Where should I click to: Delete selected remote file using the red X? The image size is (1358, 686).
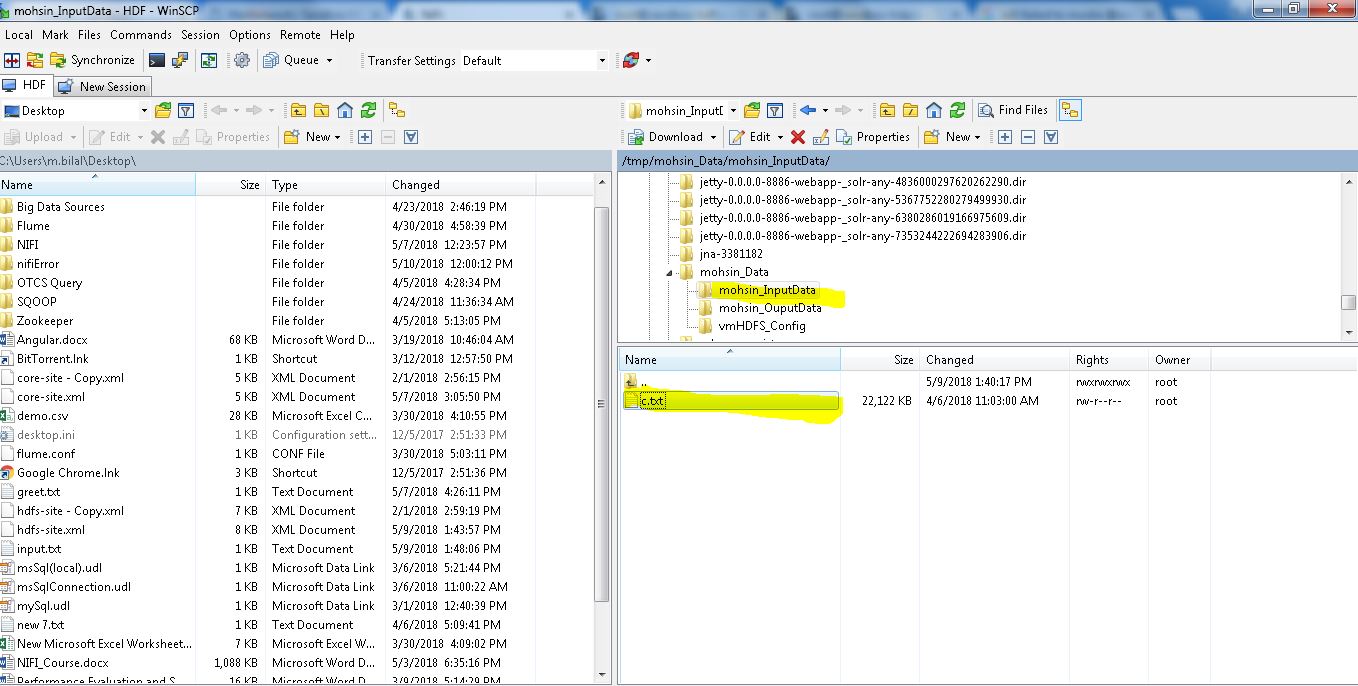[x=796, y=137]
